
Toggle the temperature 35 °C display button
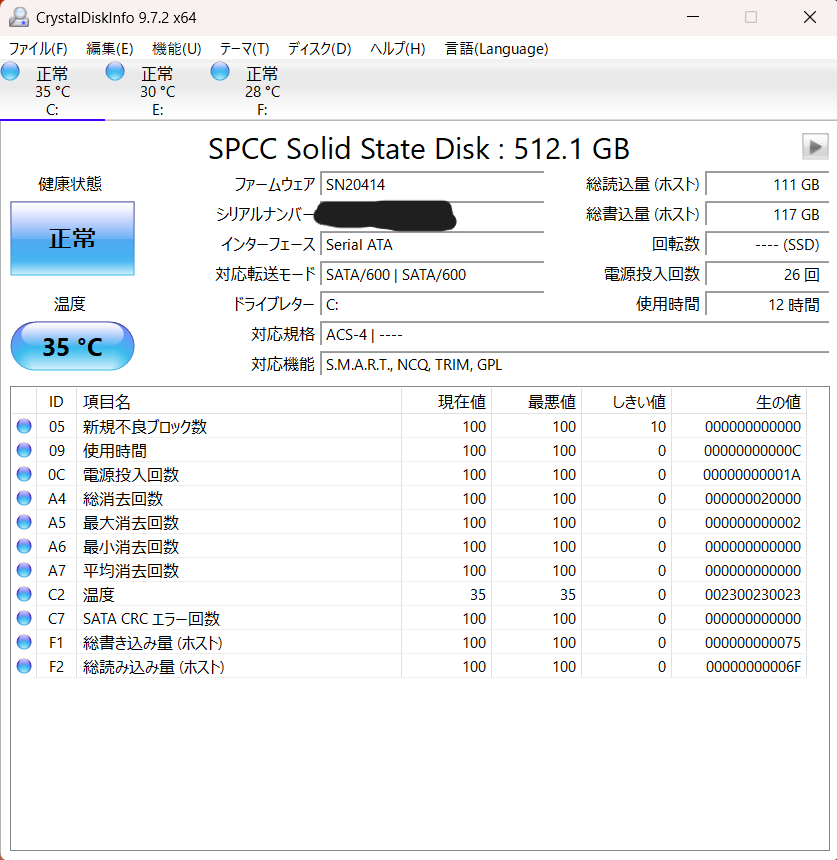click(x=71, y=345)
